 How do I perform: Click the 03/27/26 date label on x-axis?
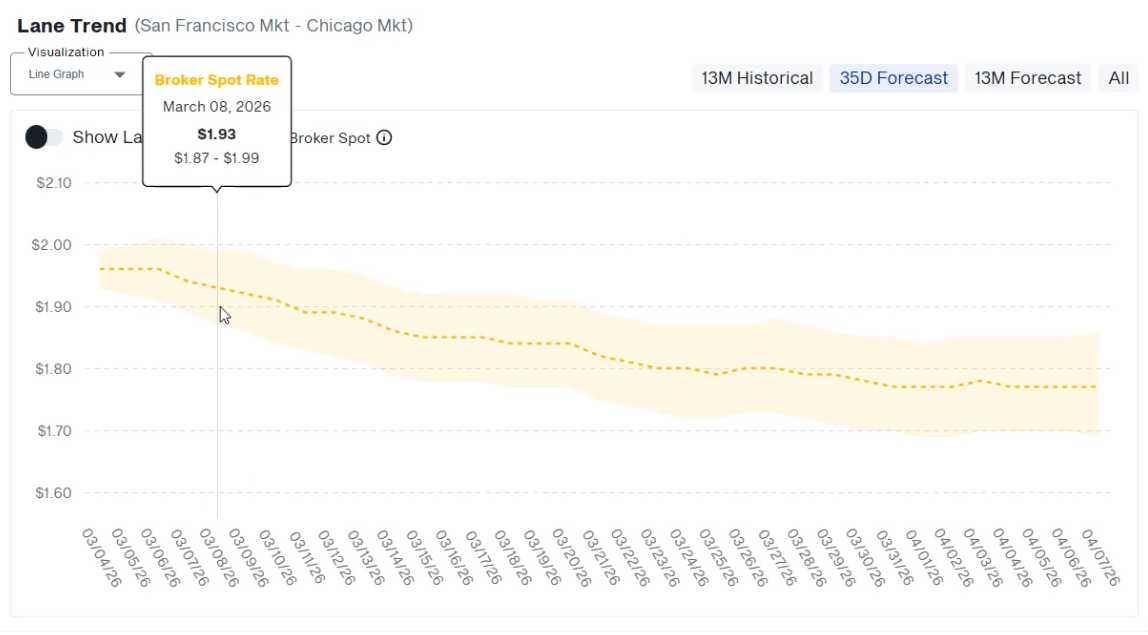[773, 557]
